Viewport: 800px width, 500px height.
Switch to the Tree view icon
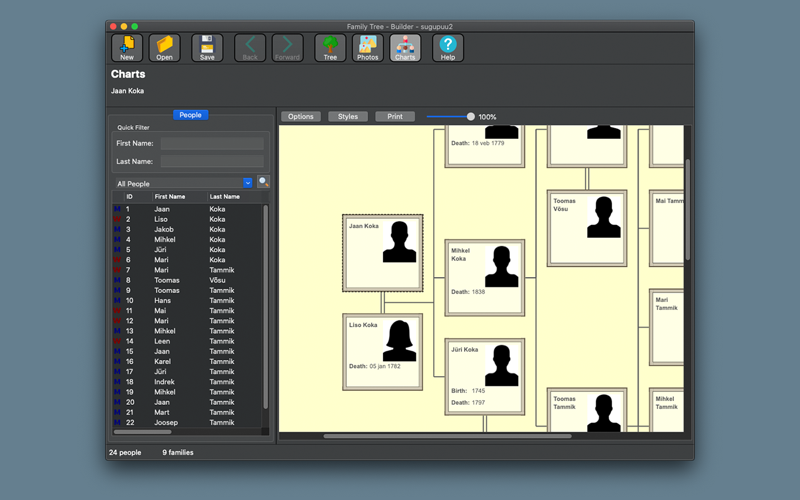coord(330,48)
